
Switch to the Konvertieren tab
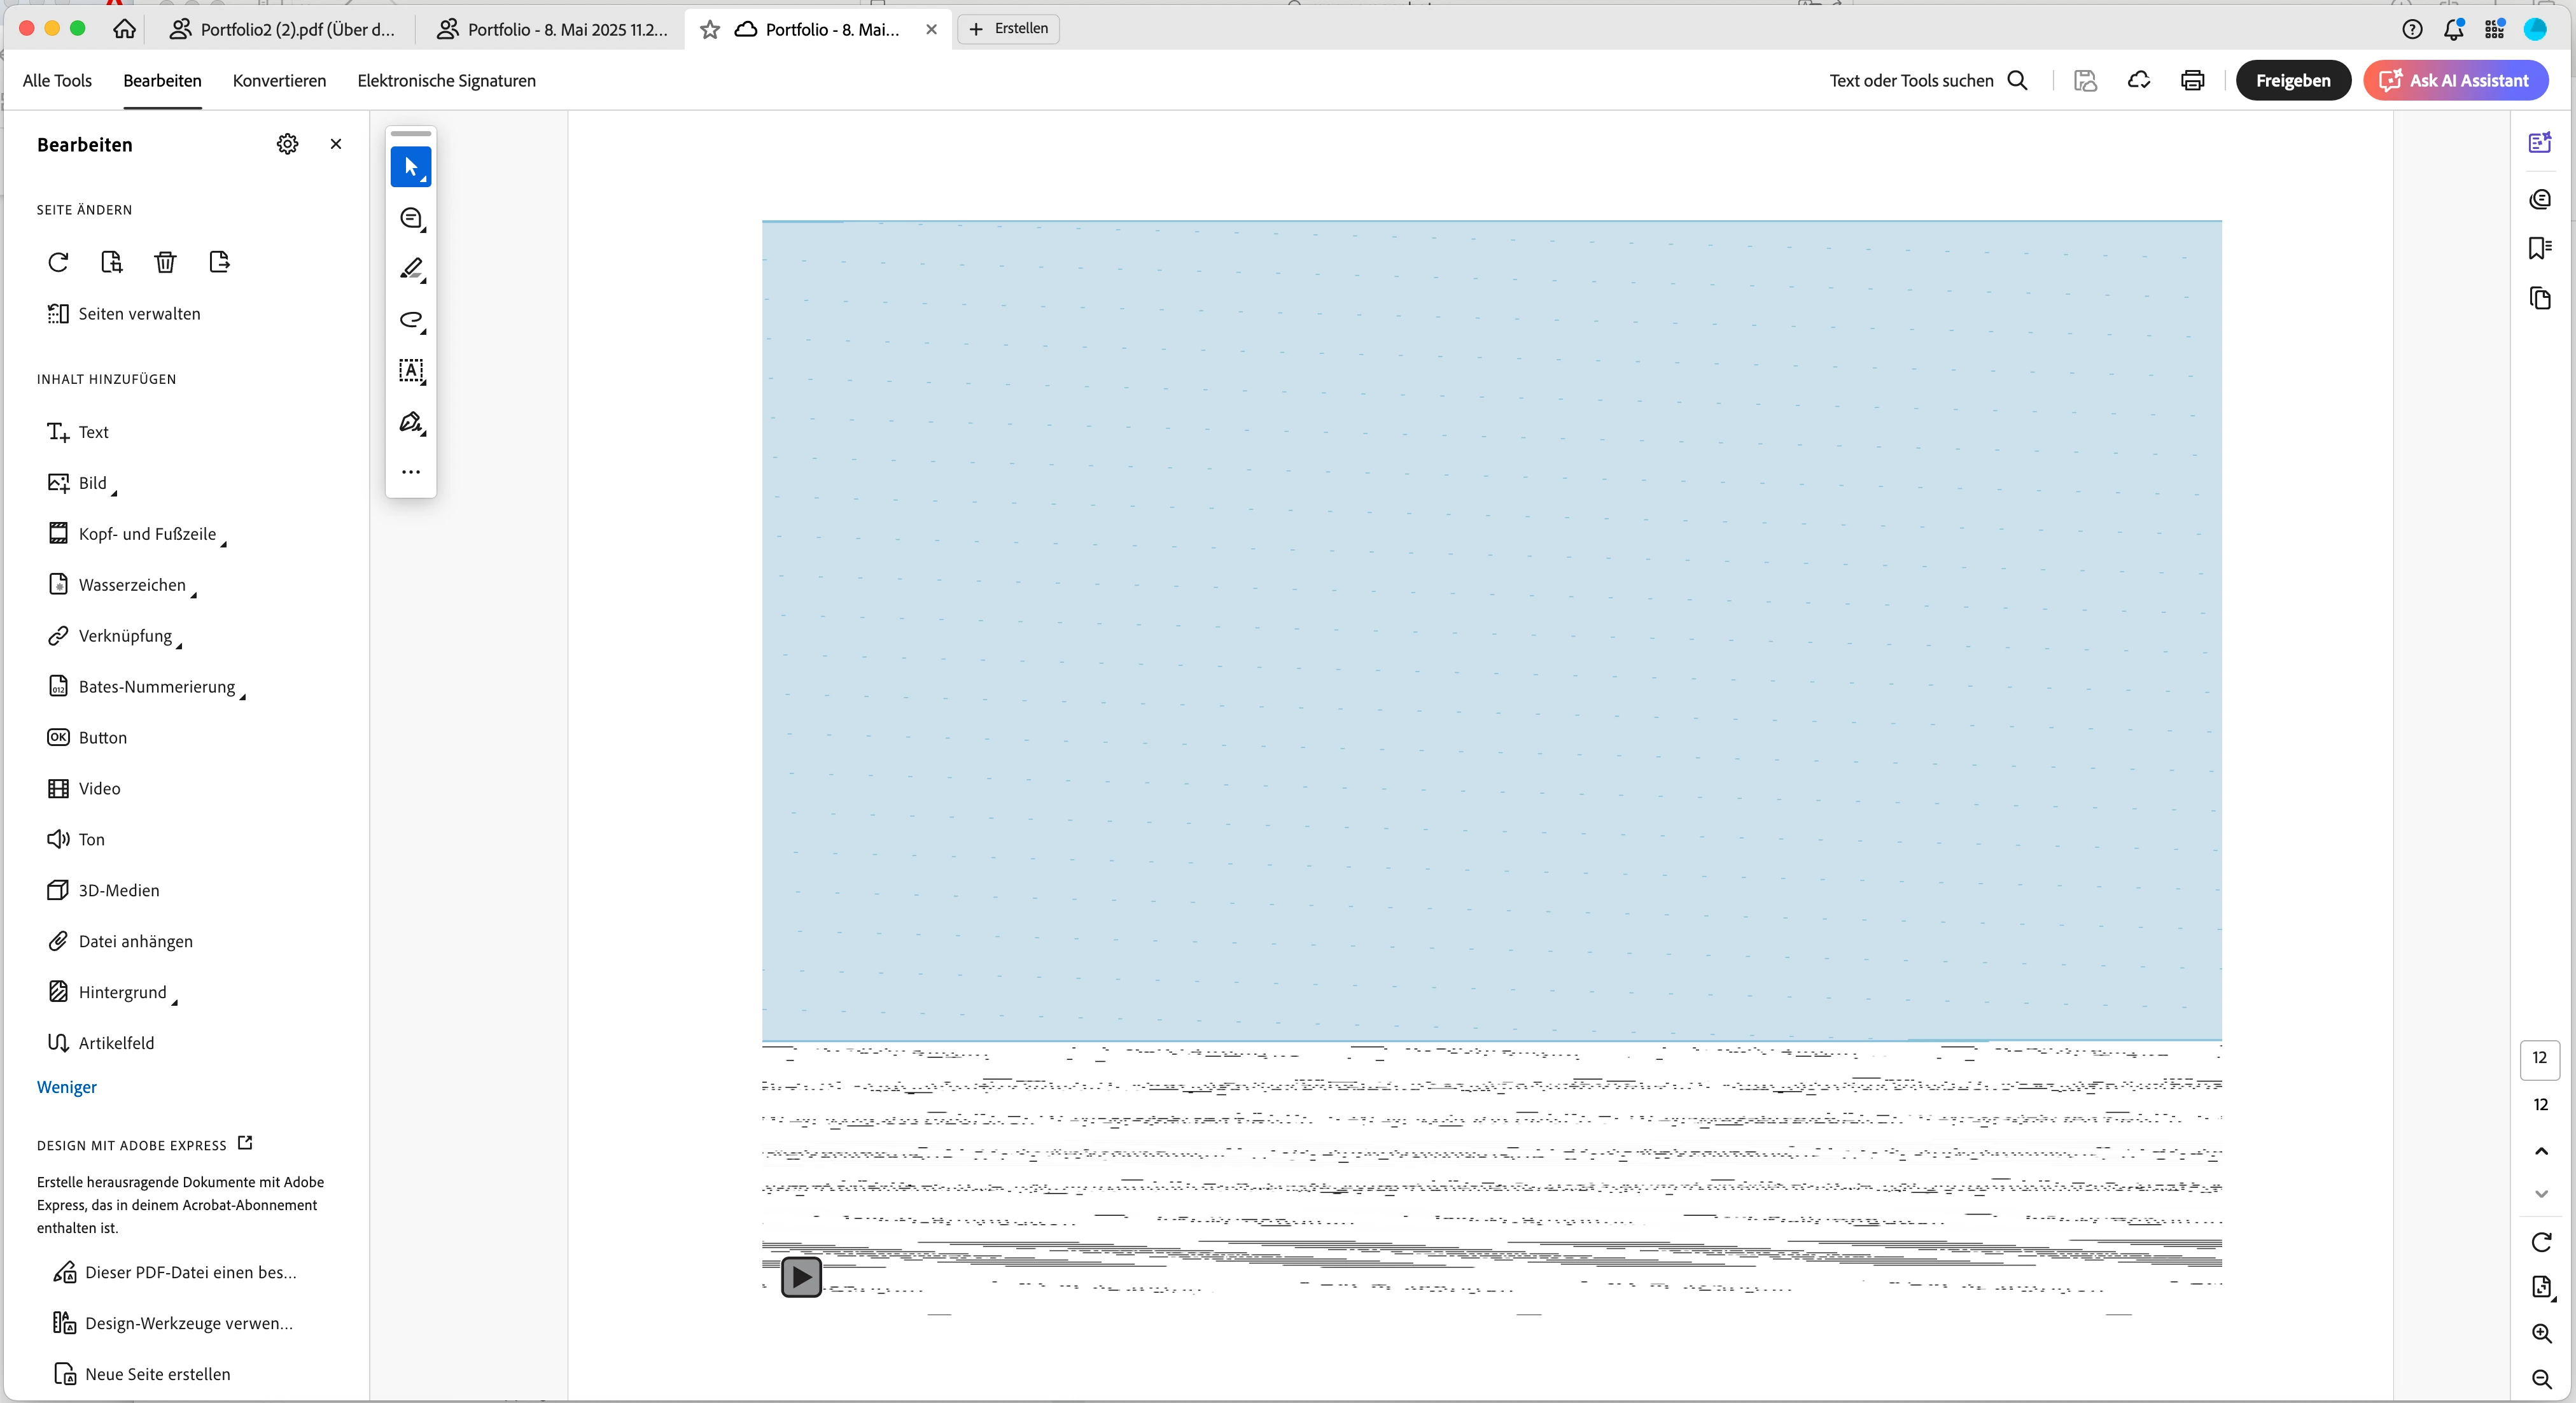[279, 81]
